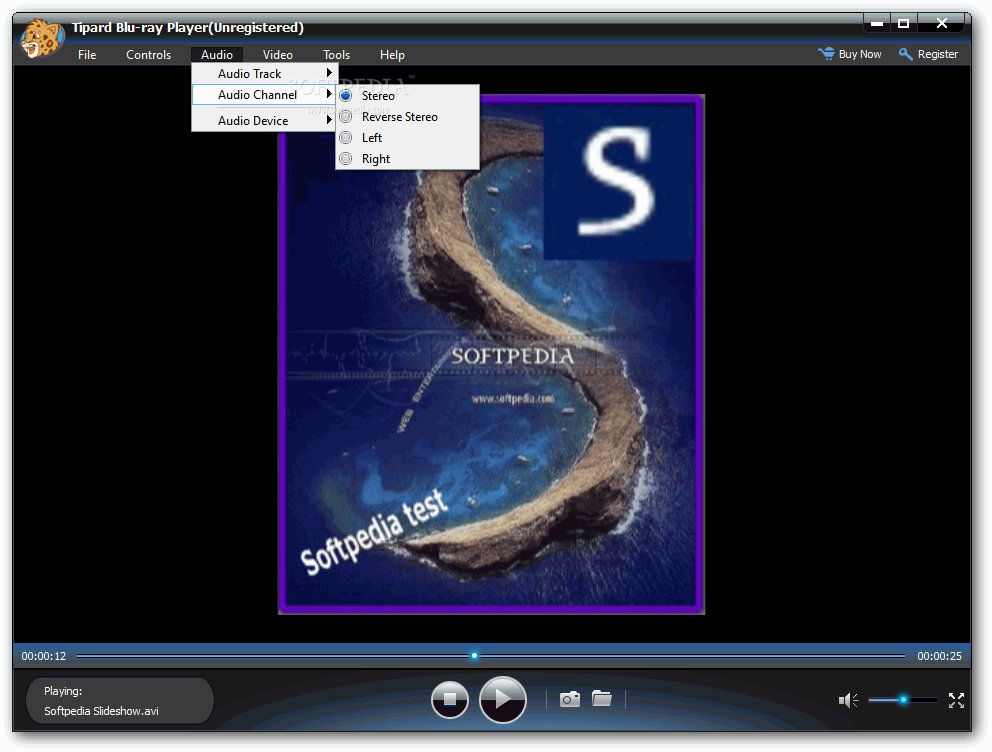The height and width of the screenshot is (752, 992).
Task: Expand the Audio Track submenu arrow
Action: point(329,73)
